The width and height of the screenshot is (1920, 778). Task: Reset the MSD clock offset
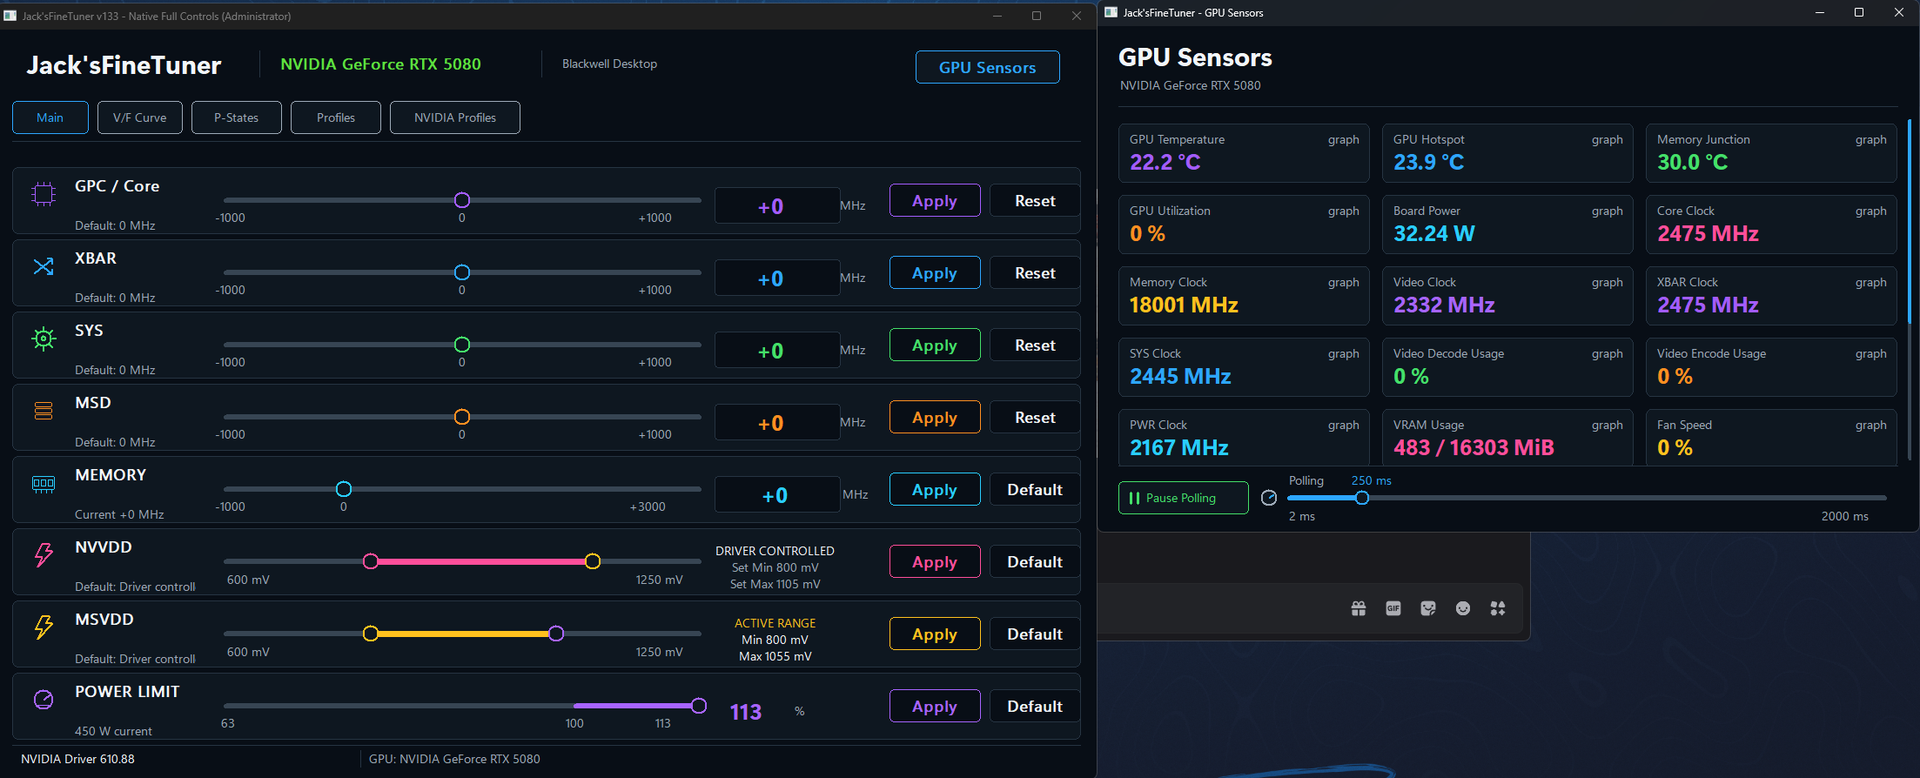1035,418
